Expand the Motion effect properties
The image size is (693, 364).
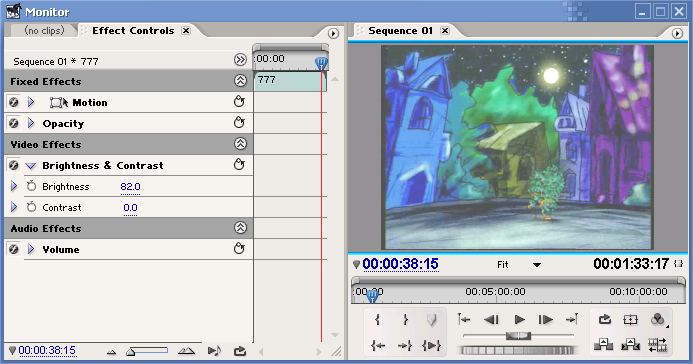tap(30, 102)
